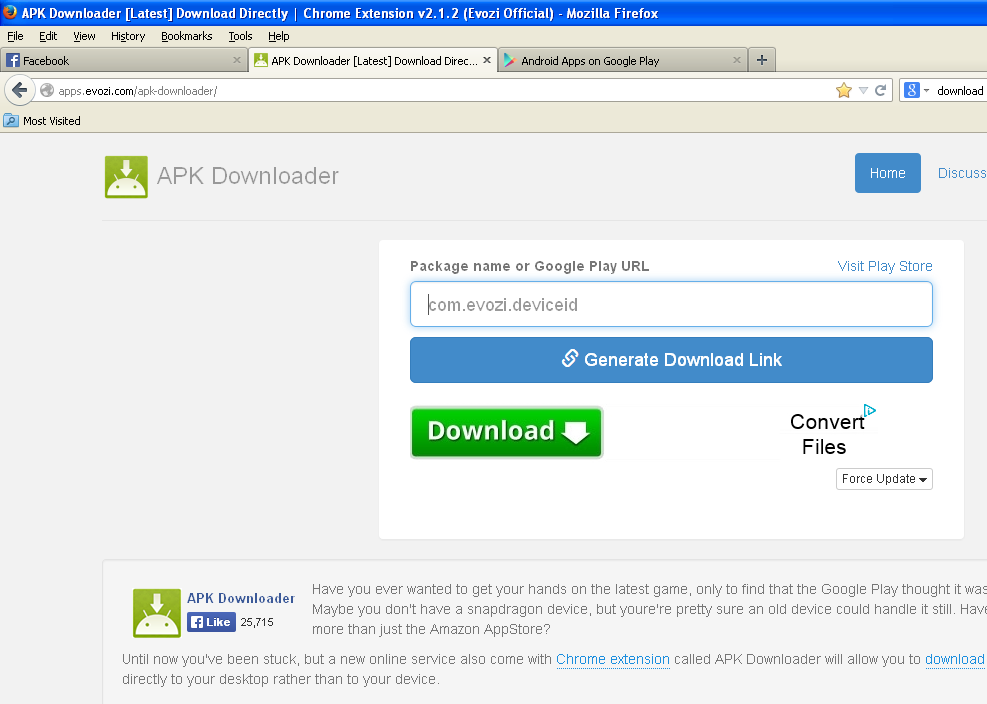Close the Android Apps on Google Play tab
The height and width of the screenshot is (704, 987).
pos(736,60)
